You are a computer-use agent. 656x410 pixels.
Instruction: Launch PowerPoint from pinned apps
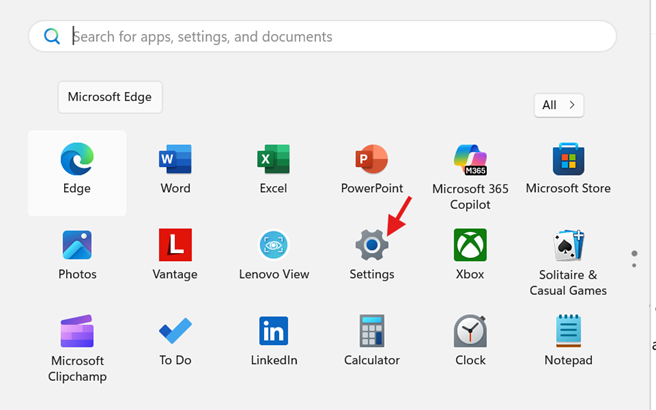click(x=371, y=160)
